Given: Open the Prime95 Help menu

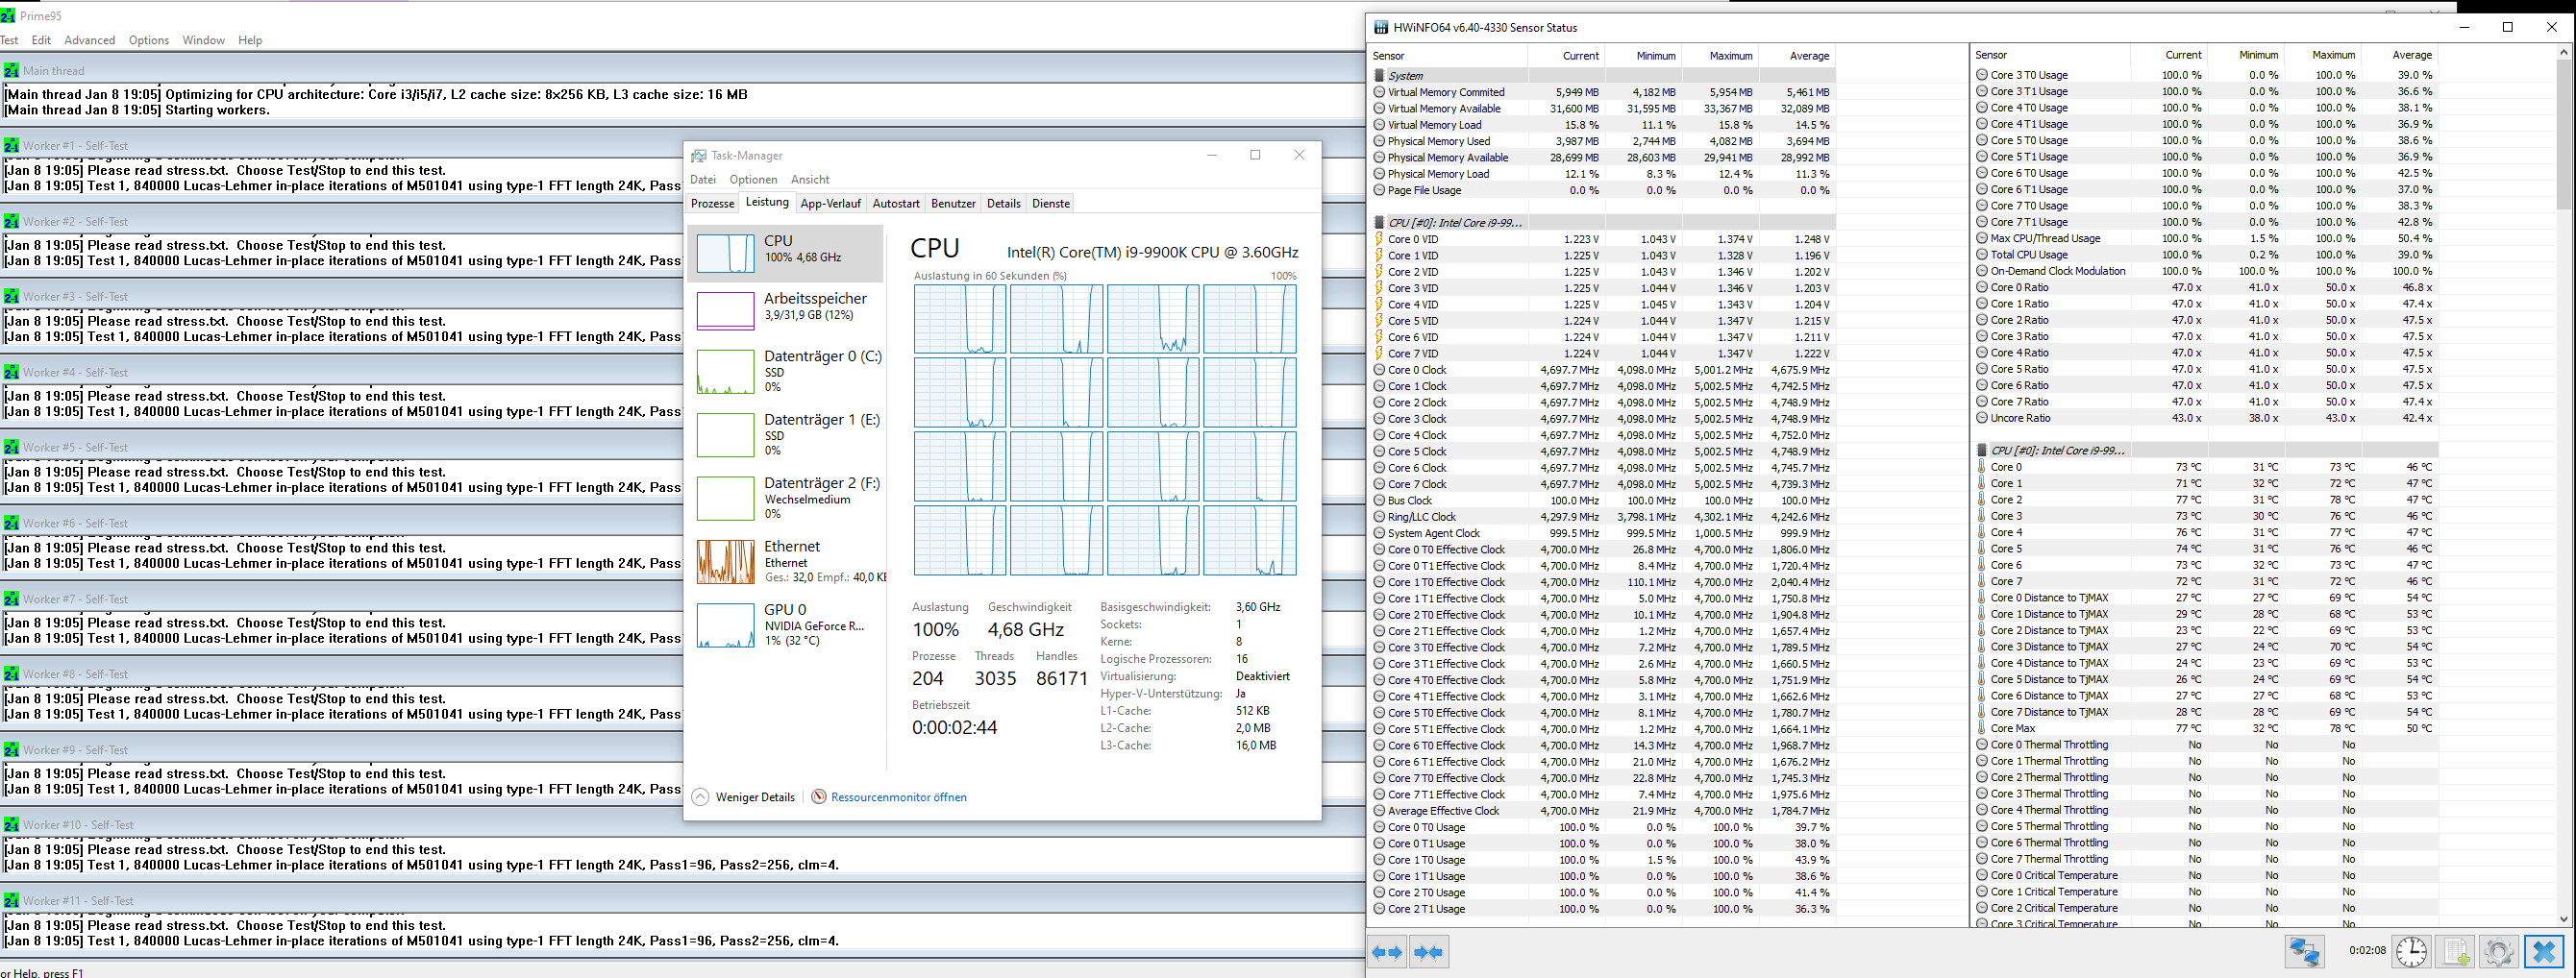Looking at the screenshot, I should pos(250,40).
